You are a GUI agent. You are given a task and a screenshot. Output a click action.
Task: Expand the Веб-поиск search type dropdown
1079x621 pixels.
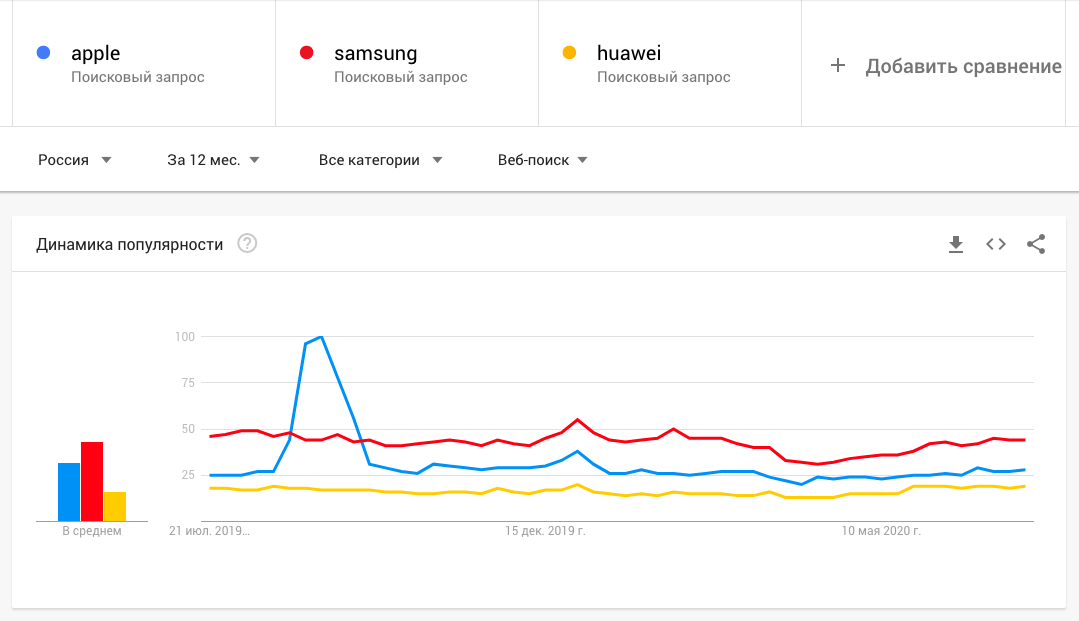542,160
